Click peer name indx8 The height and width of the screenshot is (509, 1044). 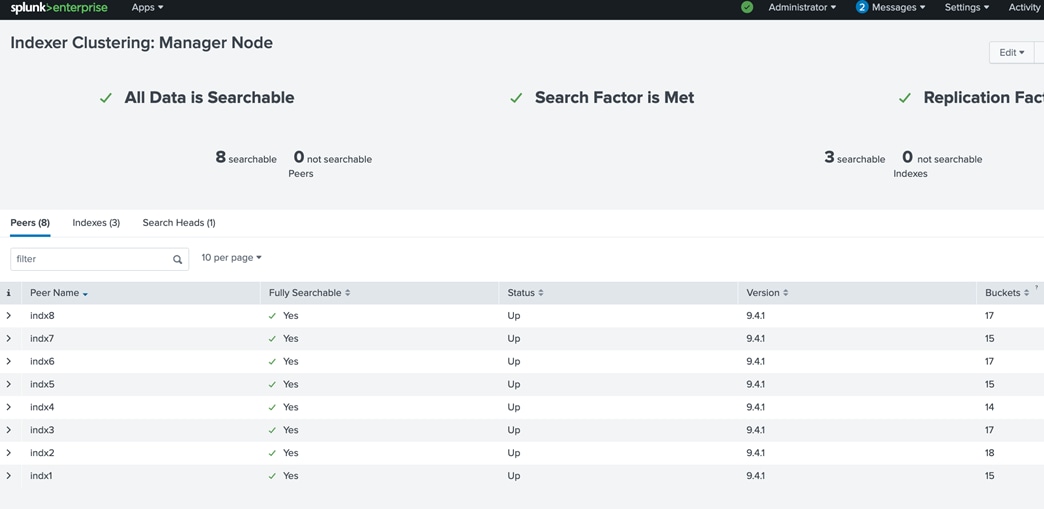pyautogui.click(x=42, y=316)
